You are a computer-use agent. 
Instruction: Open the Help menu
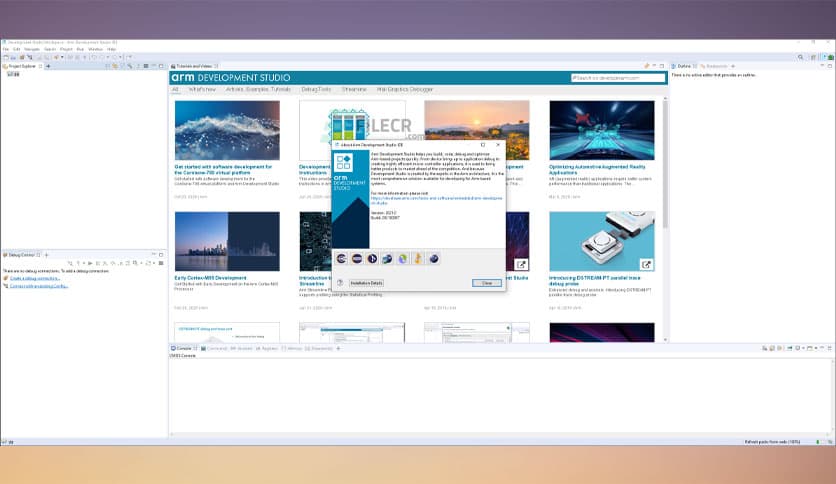[111, 49]
